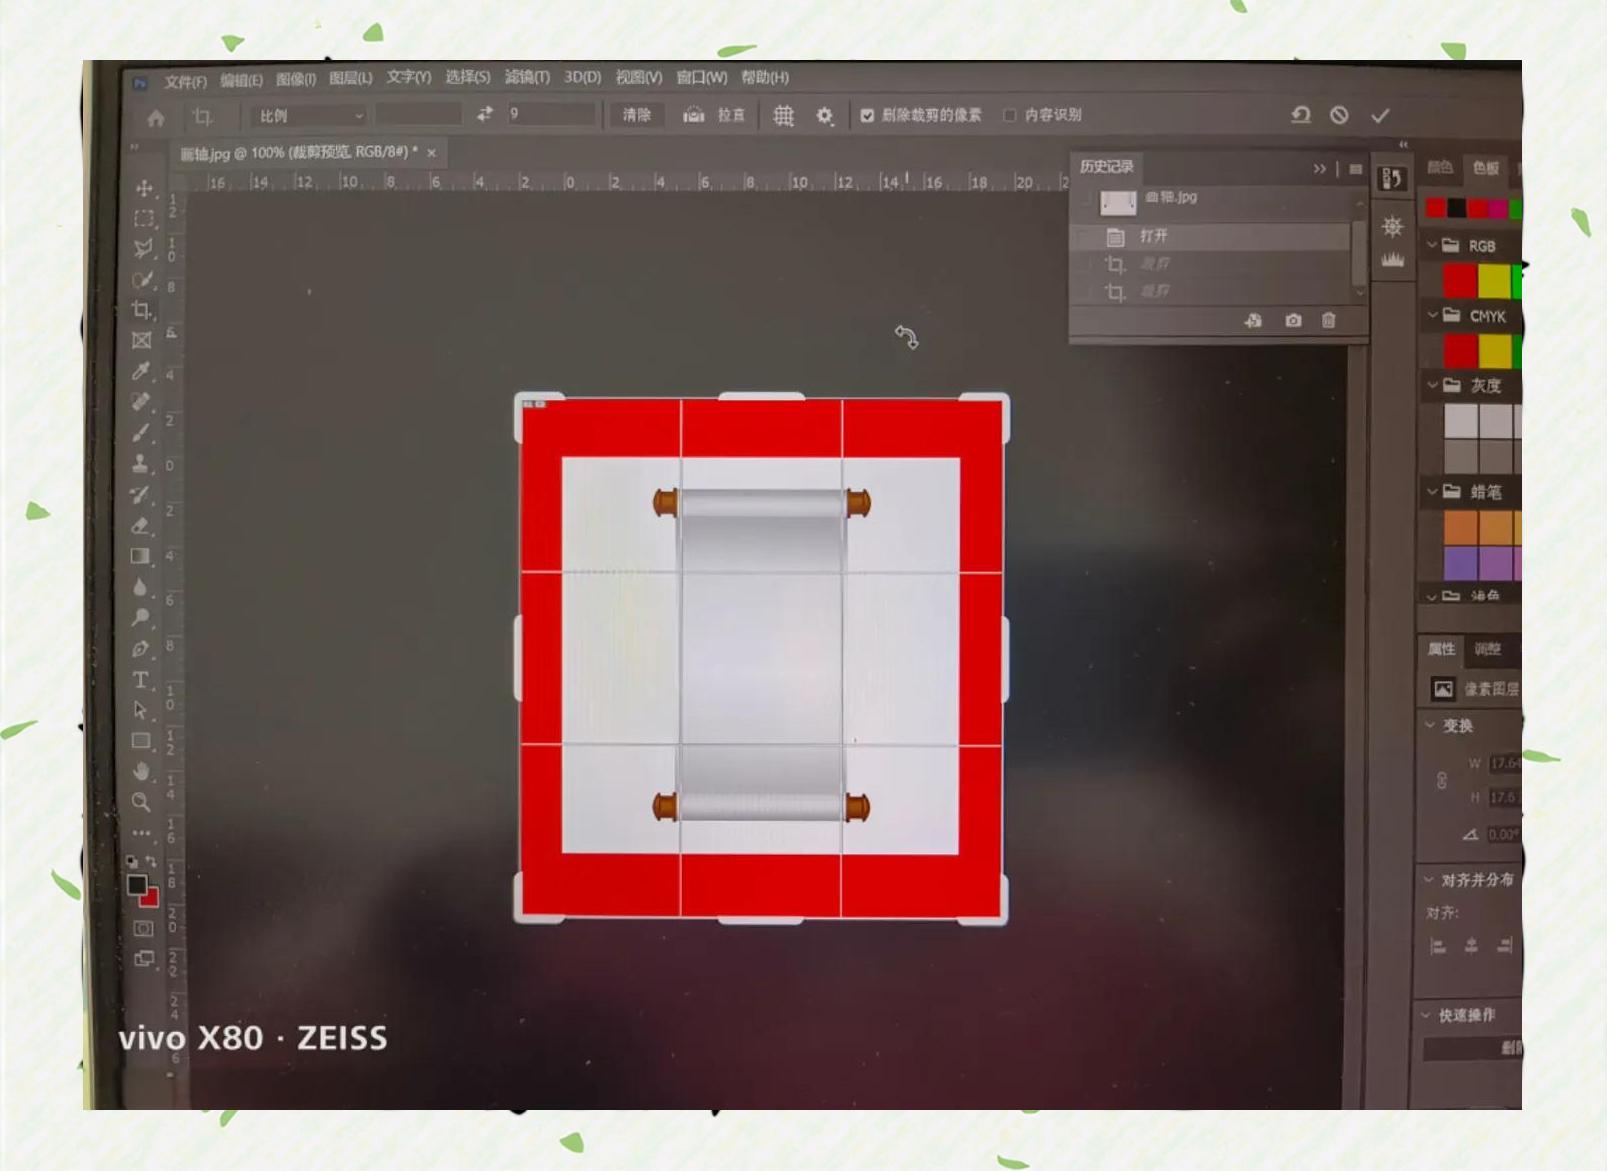Collapse the 对齐并分布 section

coord(1428,879)
